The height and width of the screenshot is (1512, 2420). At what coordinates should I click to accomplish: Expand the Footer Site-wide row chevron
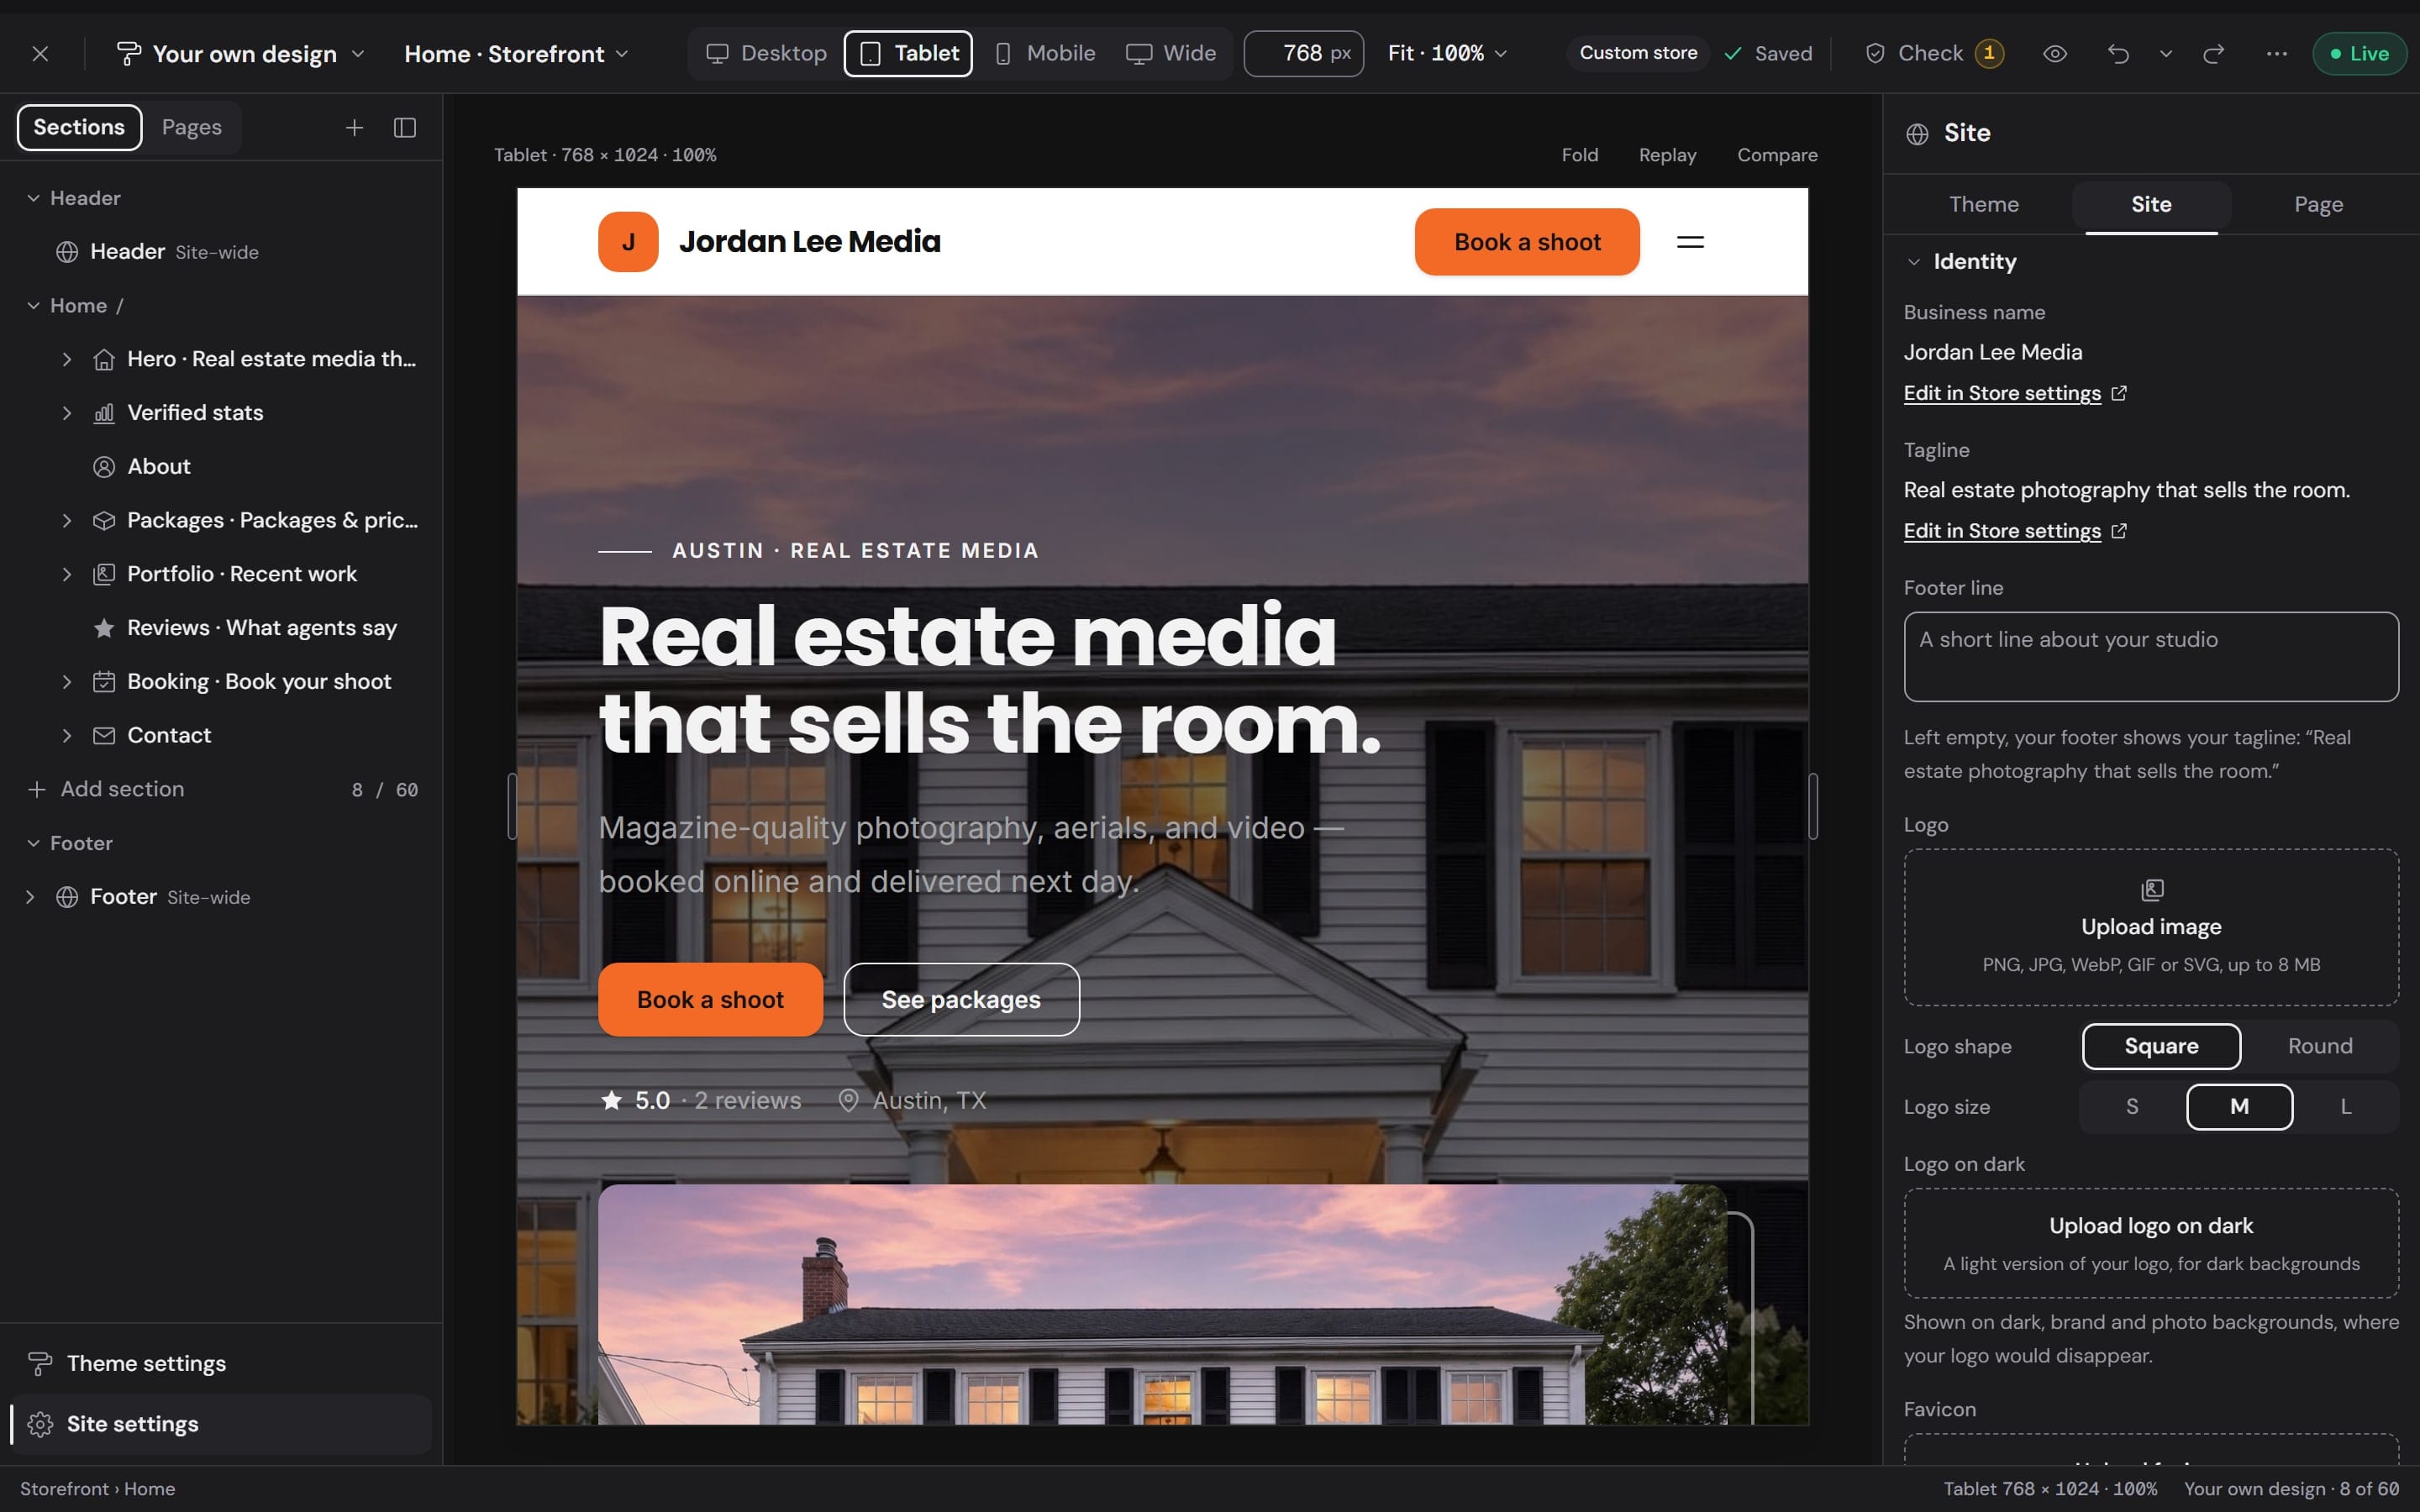(30, 897)
